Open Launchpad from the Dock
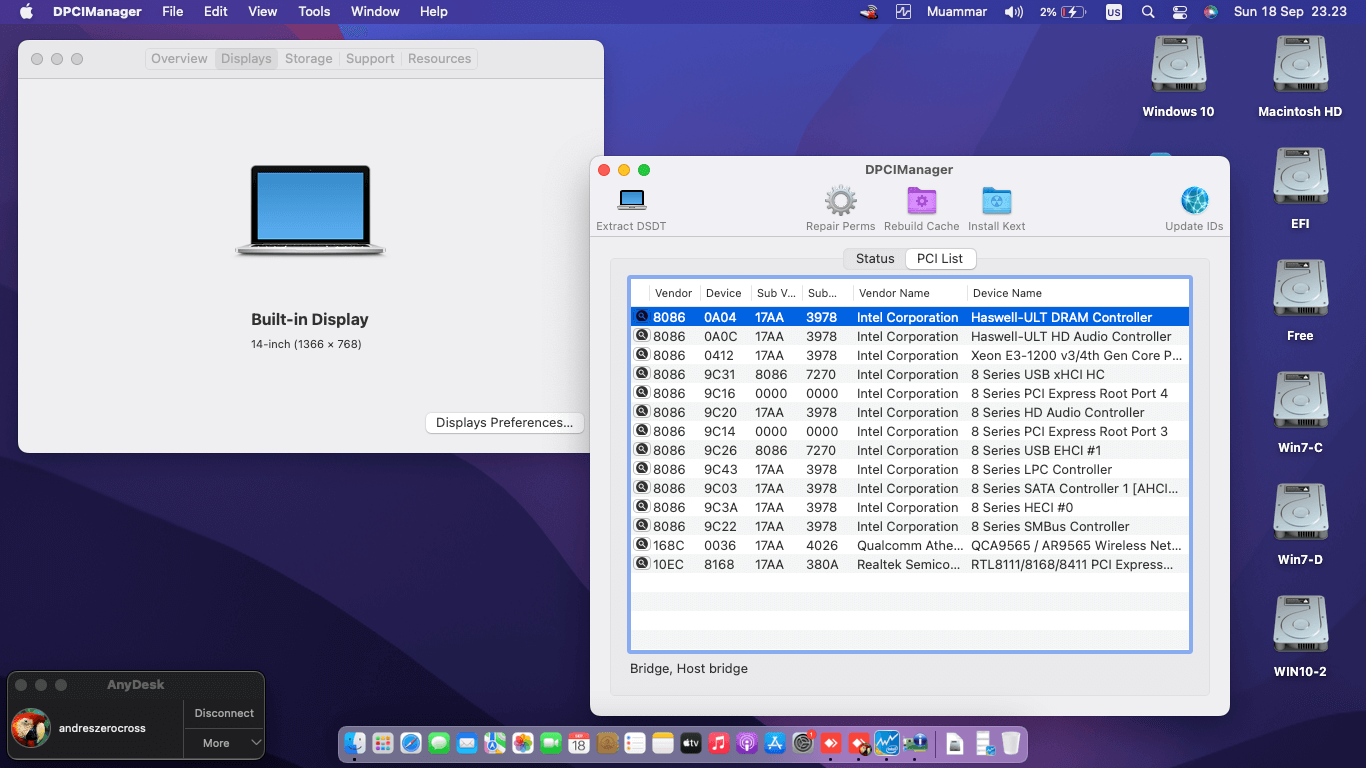The height and width of the screenshot is (768, 1366). [383, 743]
